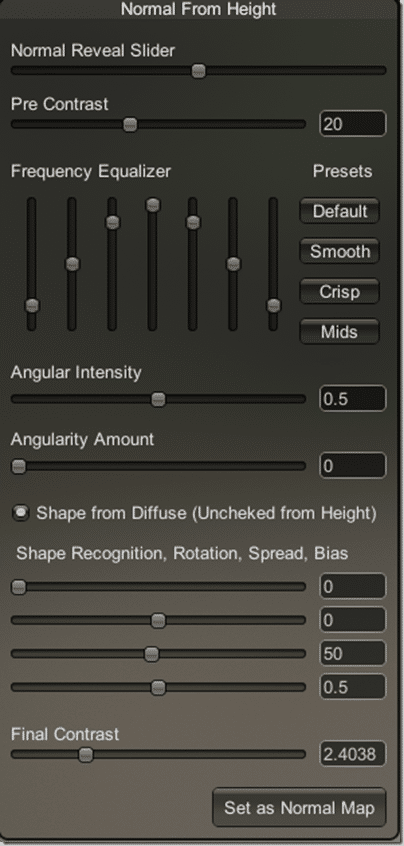Click the Normal Reveal Slider handle

pos(199,71)
